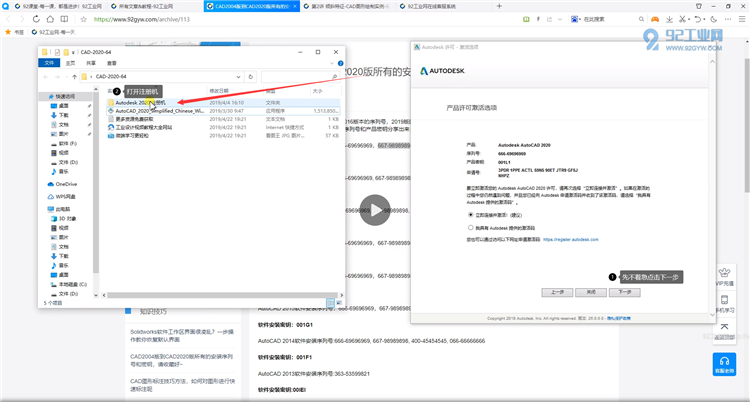This screenshot has height=402, width=750.
Task: Toggle night mode with the moon icon
Action: tap(714, 19)
